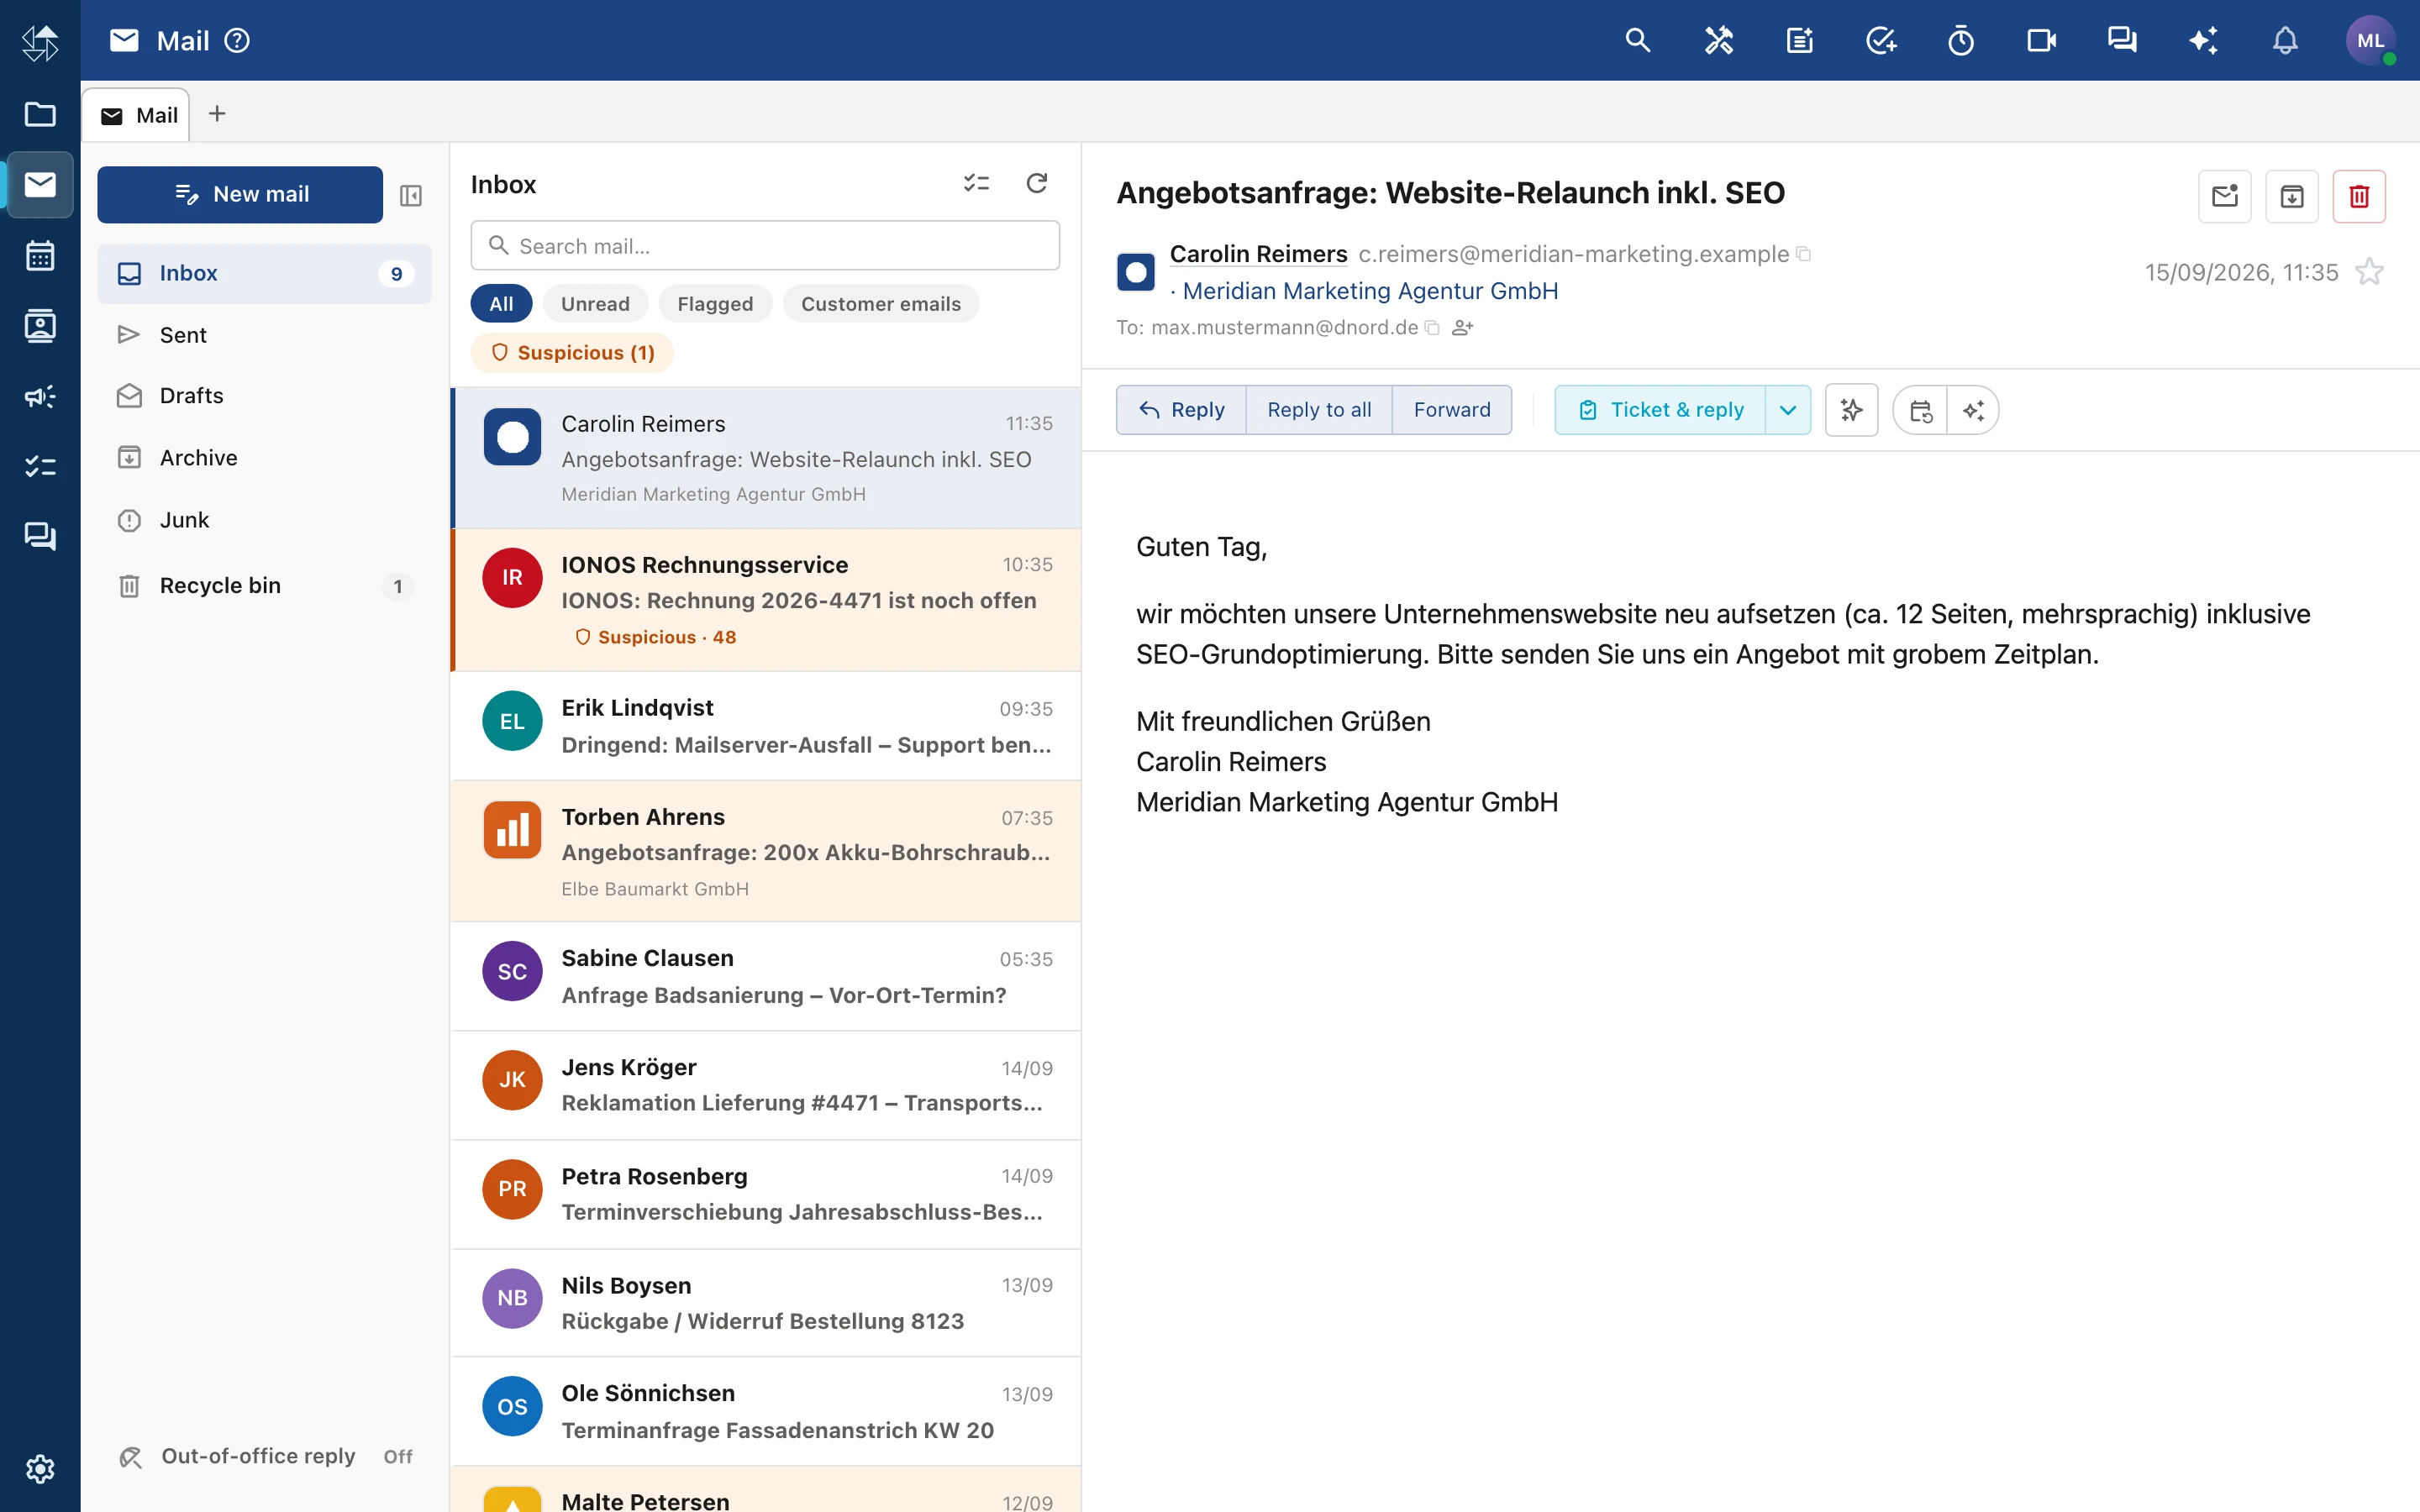Open the notes icon in top bar
2420x1512 pixels.
click(x=1799, y=40)
